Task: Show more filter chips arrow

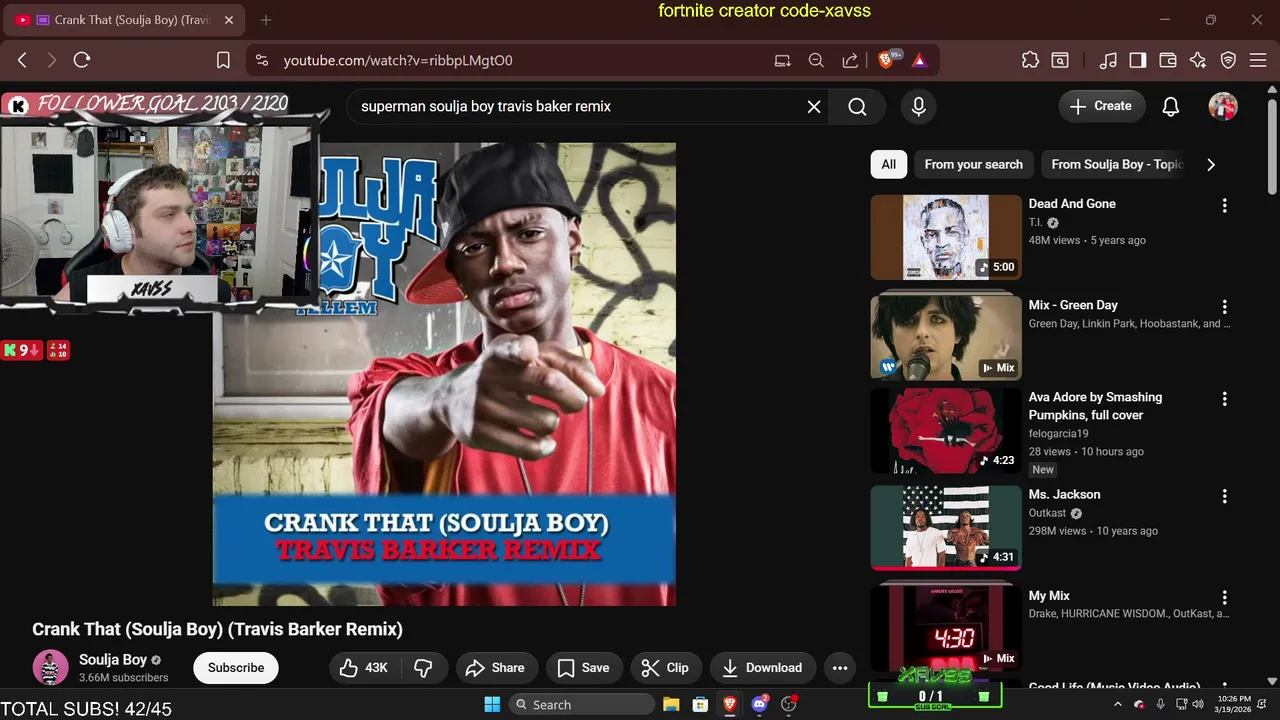Action: (x=1211, y=165)
